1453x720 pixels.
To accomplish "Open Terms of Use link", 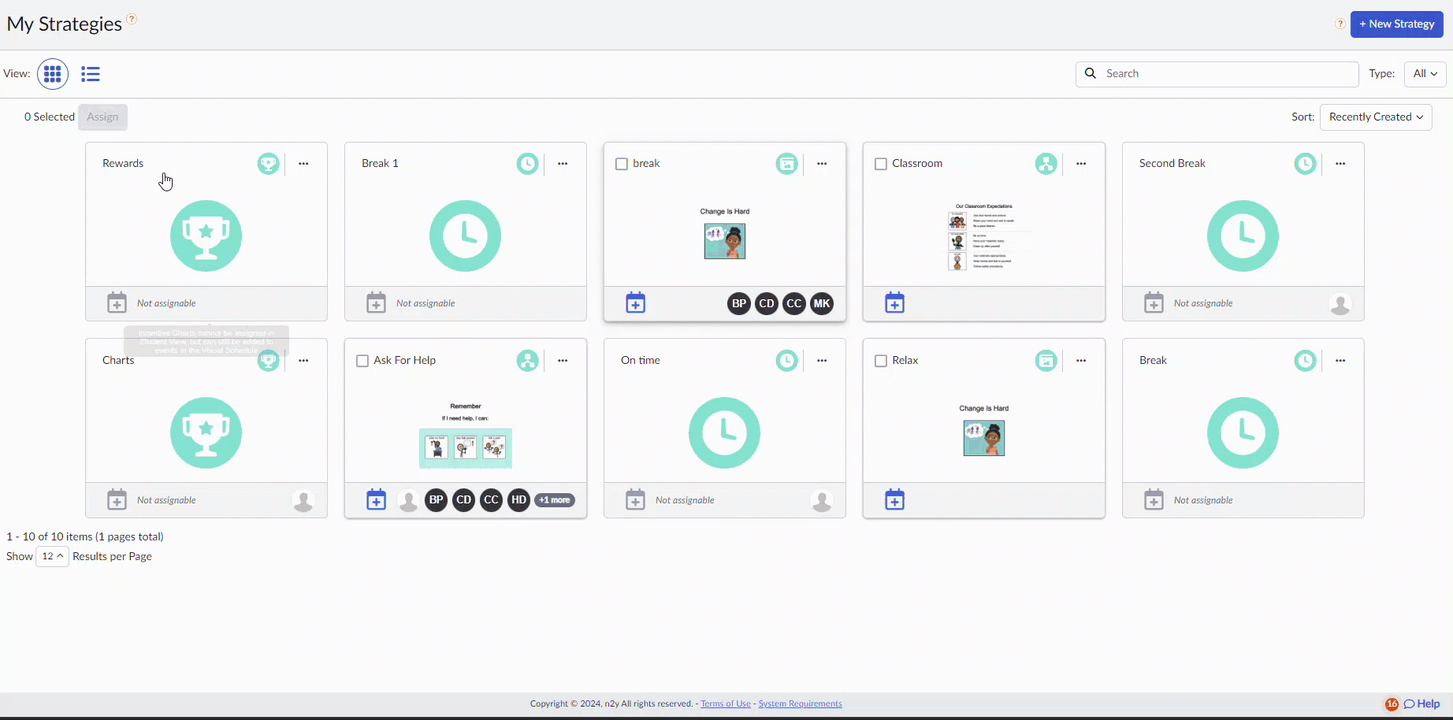I will tap(726, 704).
